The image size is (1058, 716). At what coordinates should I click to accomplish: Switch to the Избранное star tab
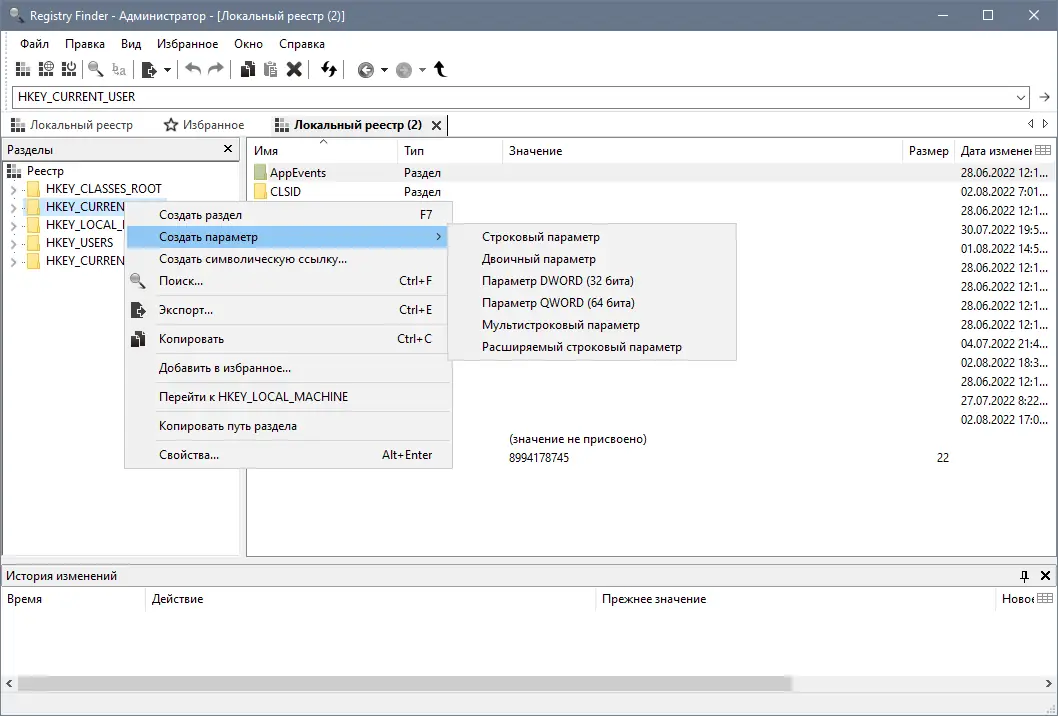tap(204, 125)
